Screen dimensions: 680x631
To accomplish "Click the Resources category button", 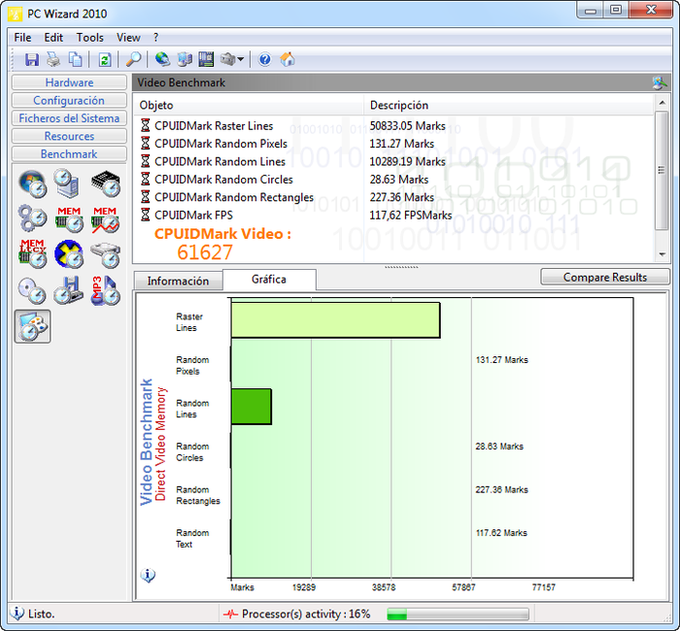I will 69,136.
